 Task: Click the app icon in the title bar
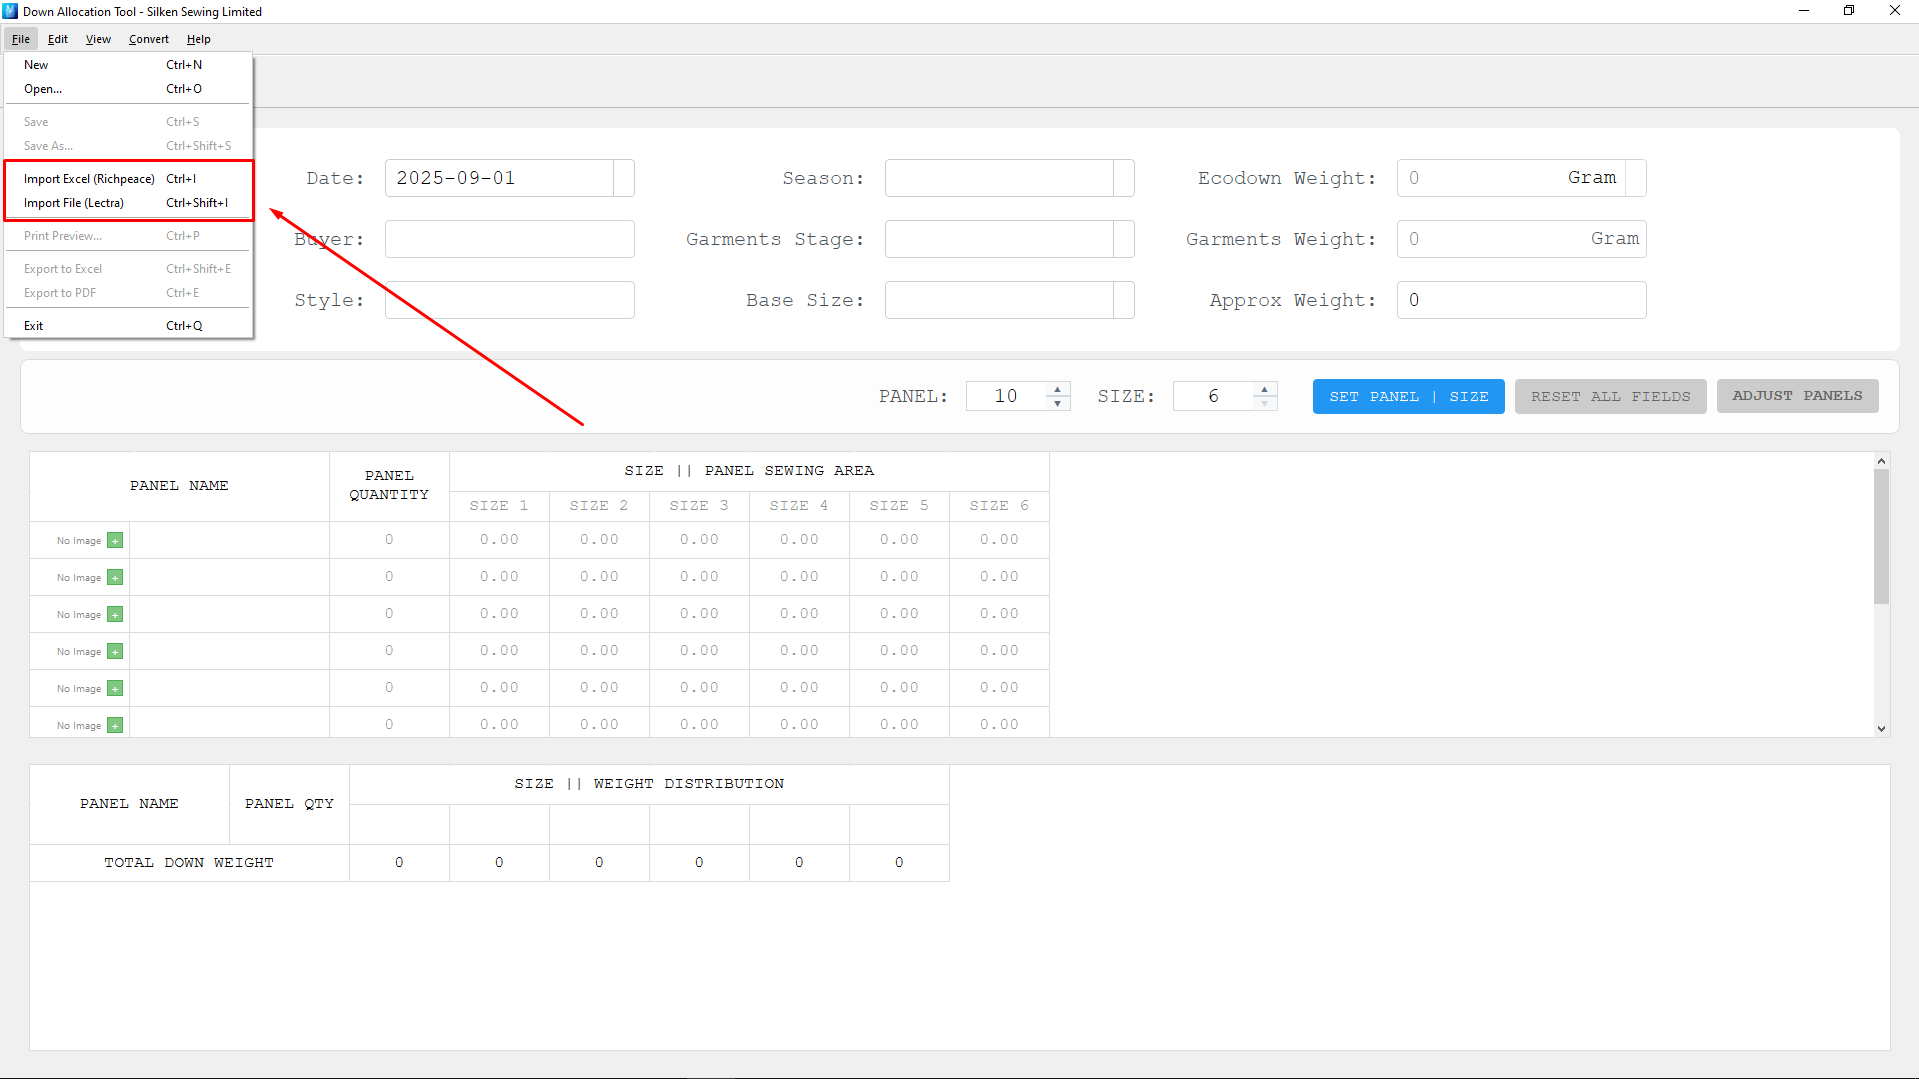(x=10, y=11)
